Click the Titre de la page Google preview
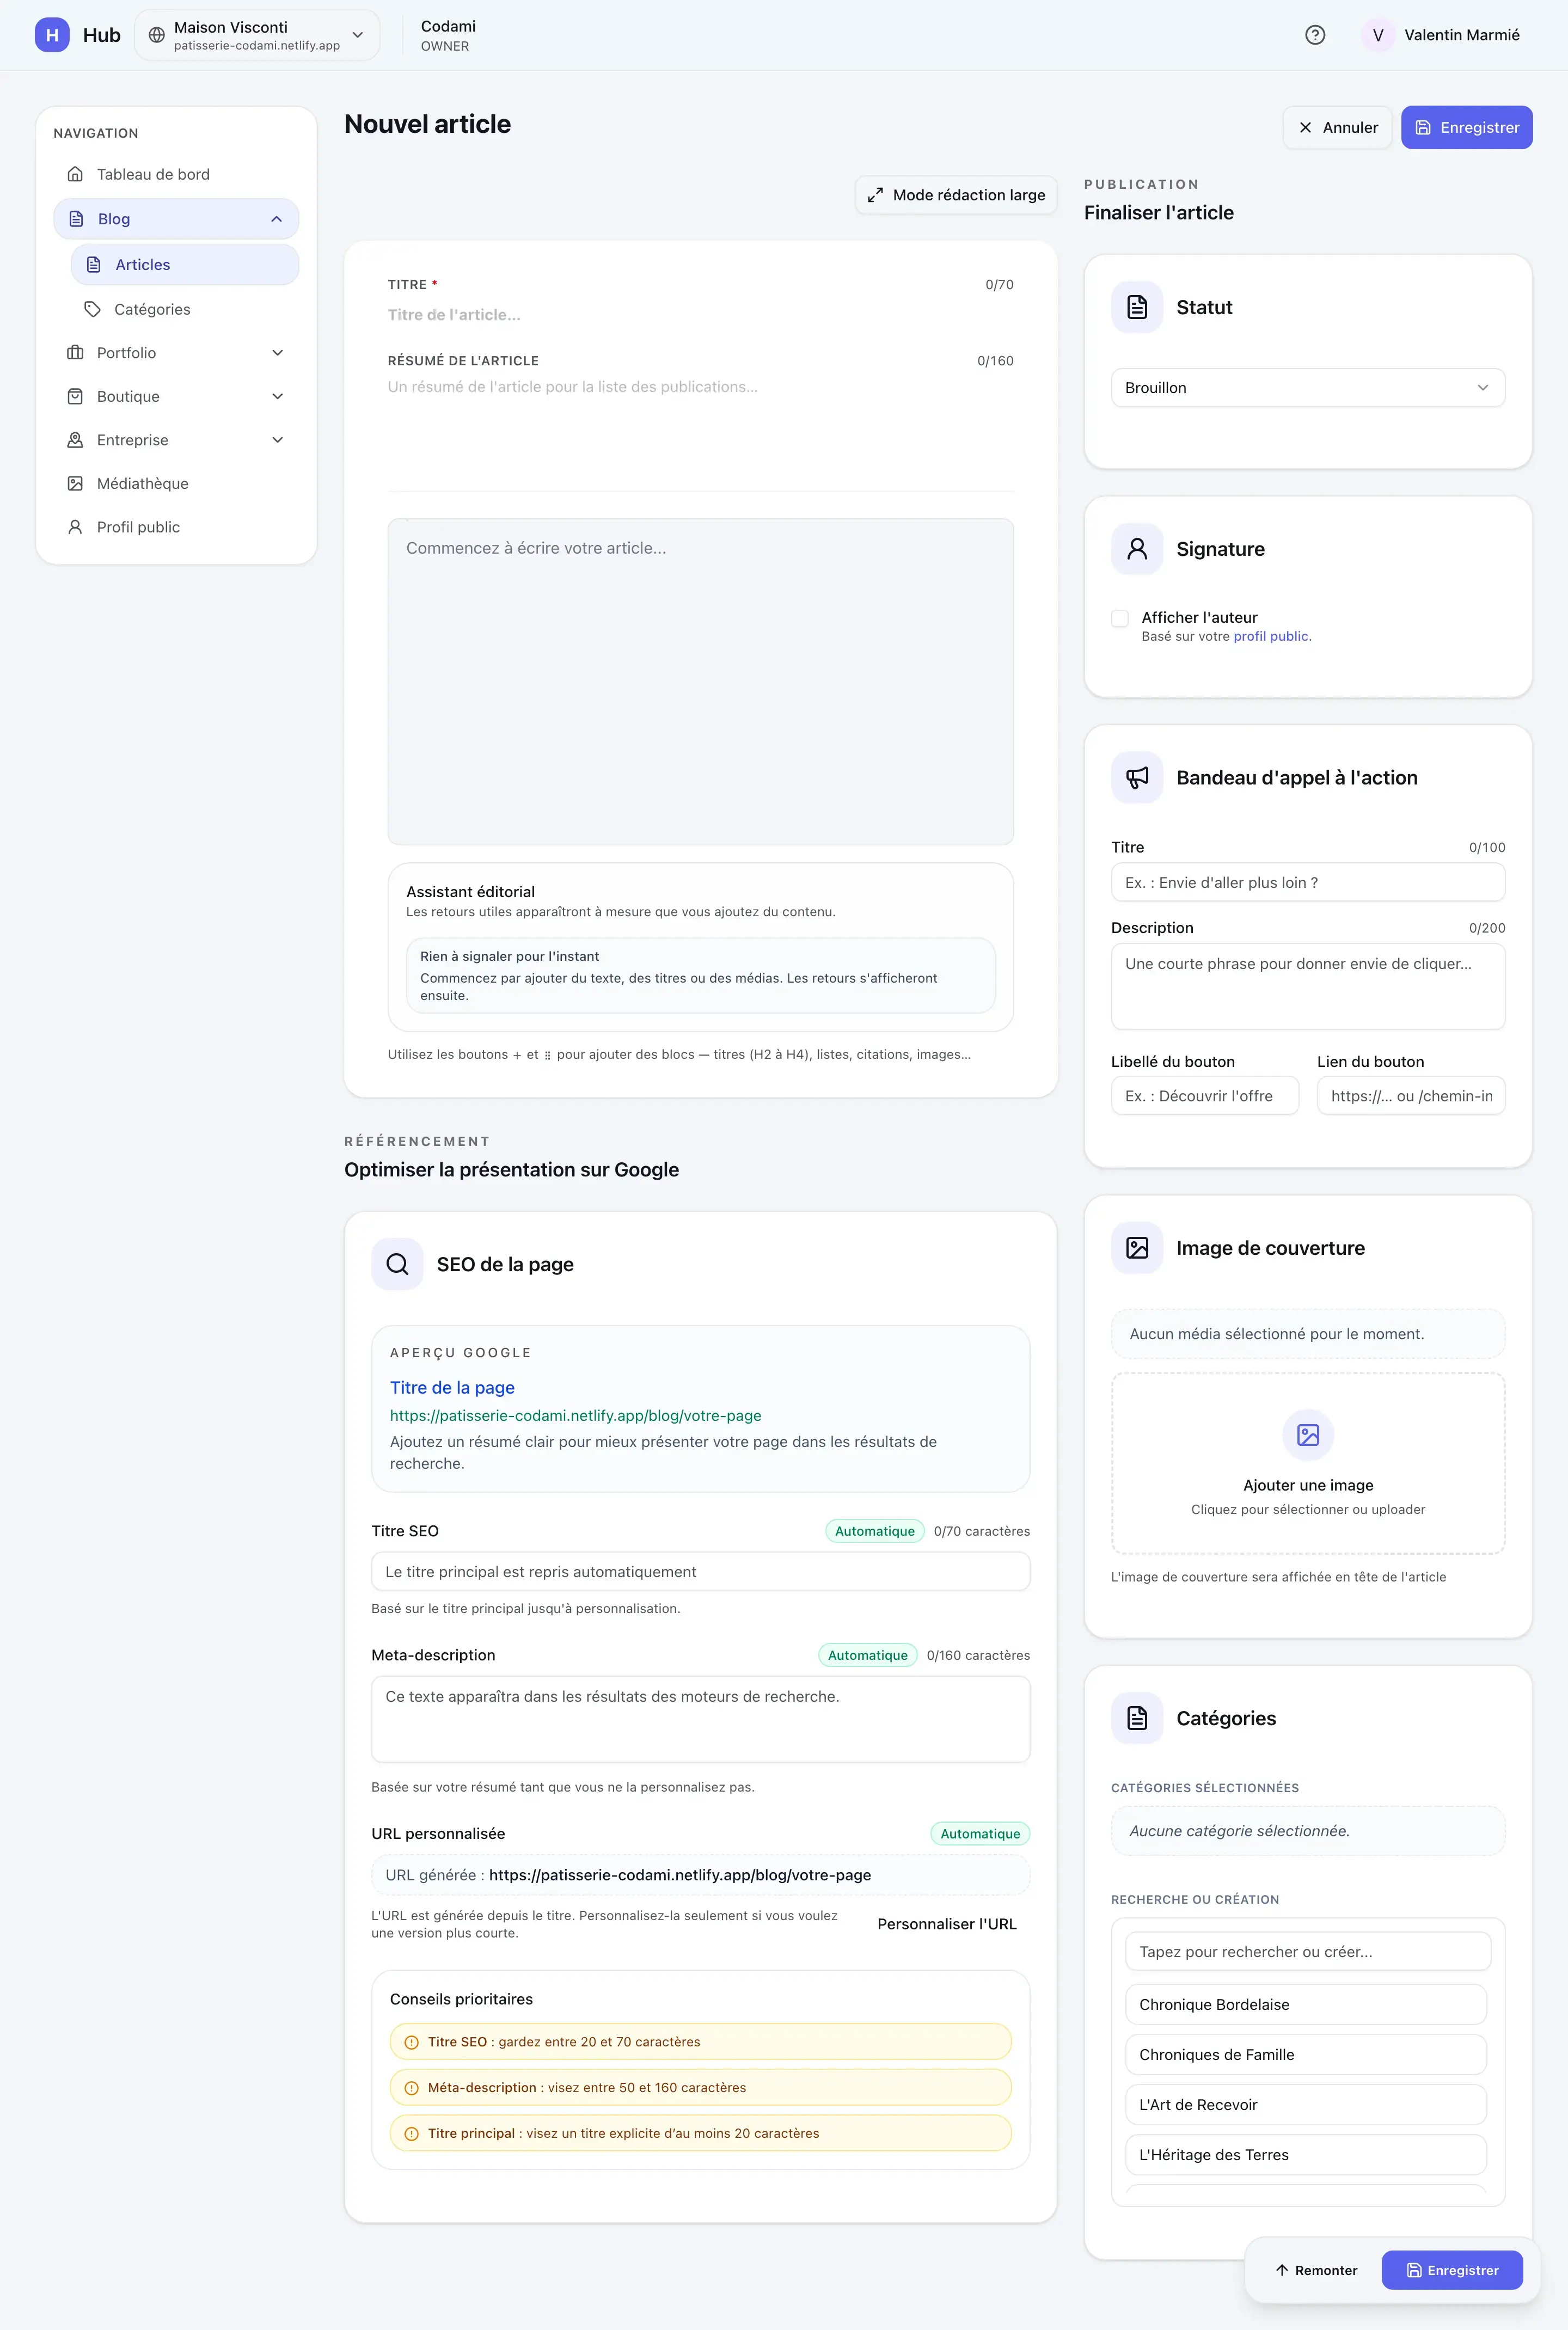Image resolution: width=1568 pixels, height=2330 pixels. click(452, 1388)
